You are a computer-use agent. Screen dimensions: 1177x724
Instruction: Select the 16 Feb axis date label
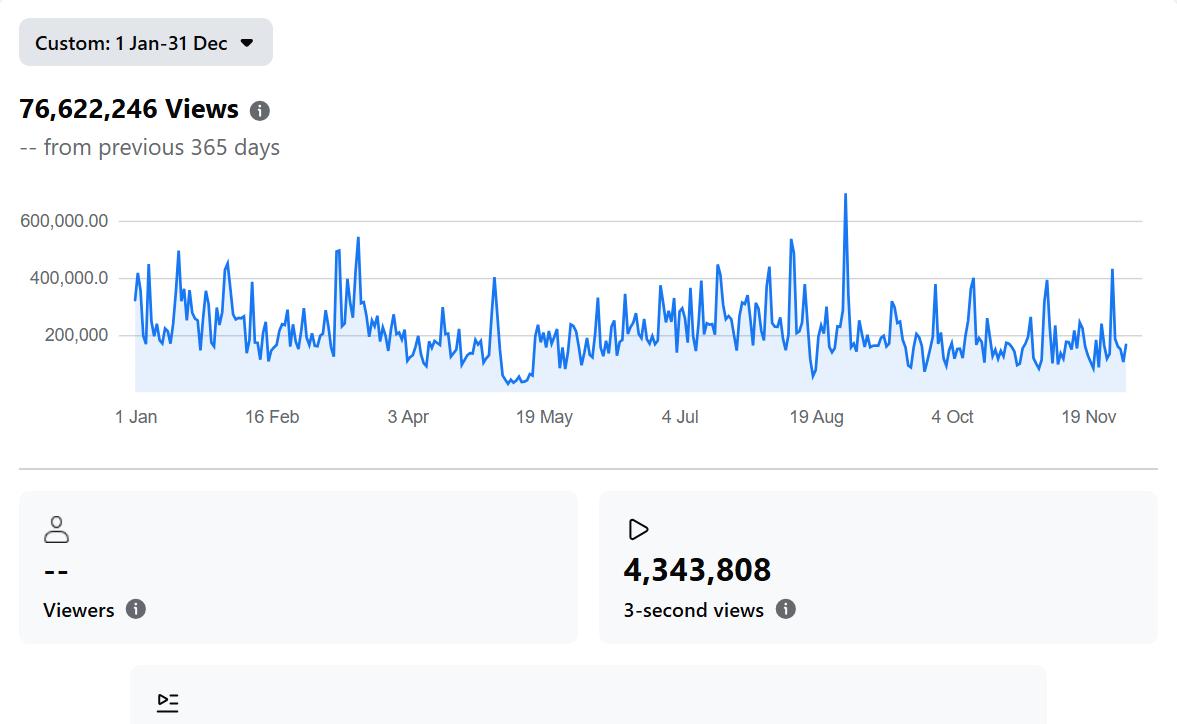point(272,417)
